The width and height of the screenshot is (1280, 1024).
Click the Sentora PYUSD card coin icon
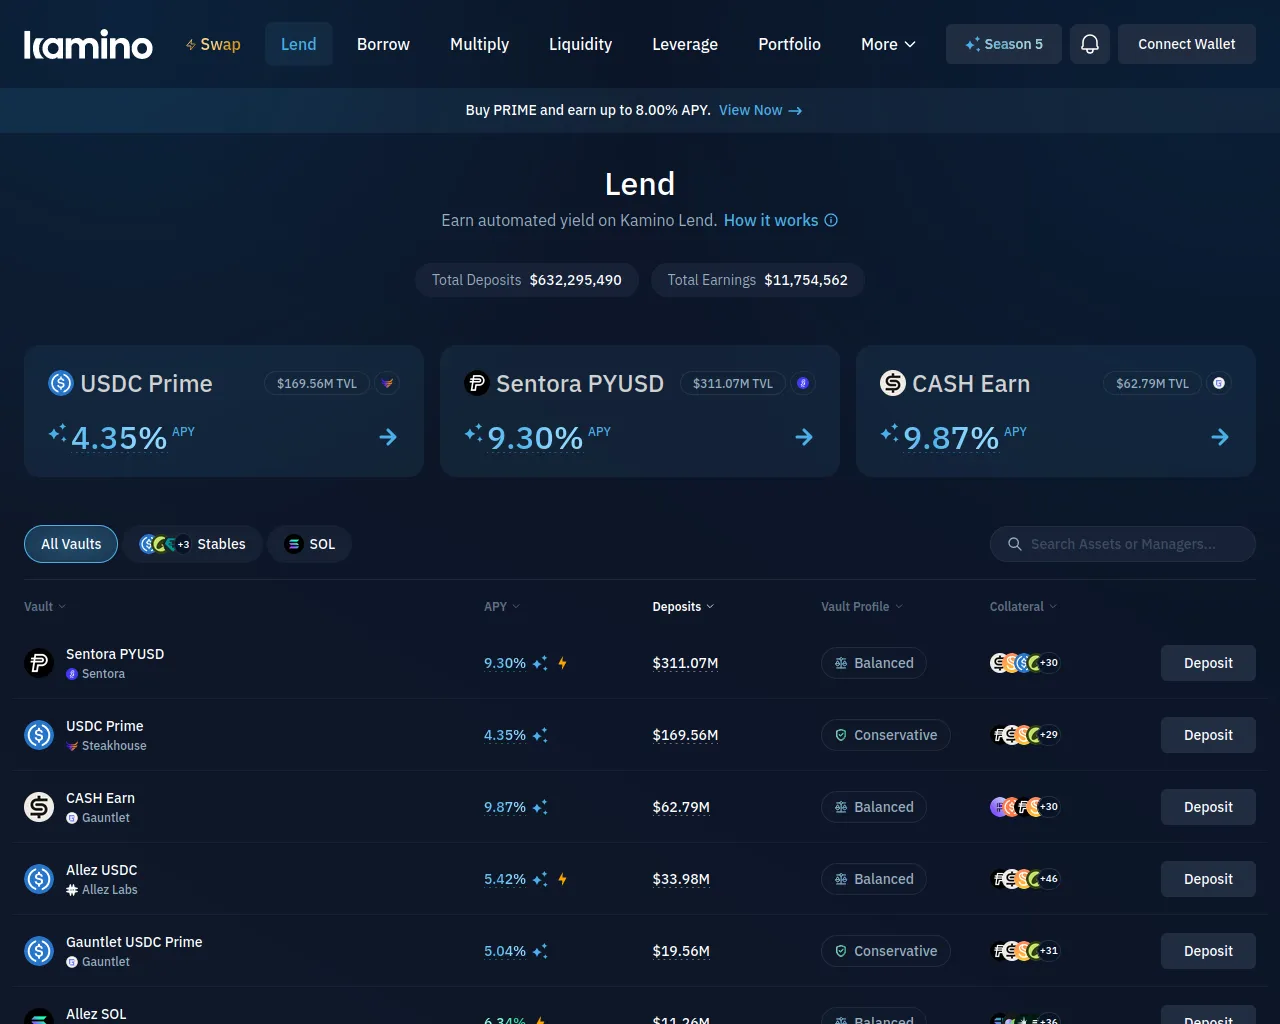[x=477, y=383]
